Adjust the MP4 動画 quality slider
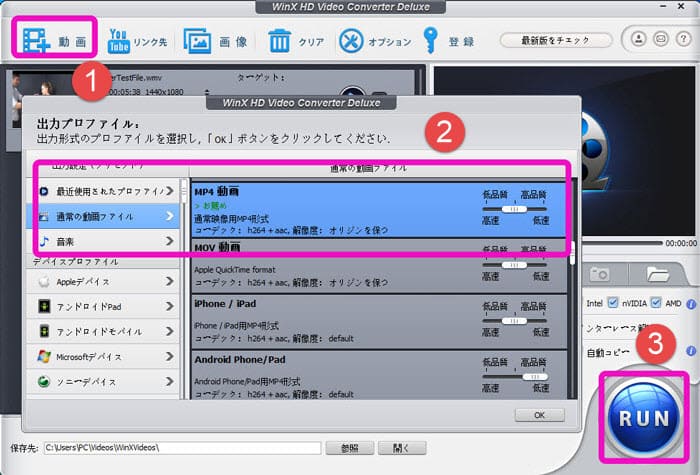 point(514,209)
